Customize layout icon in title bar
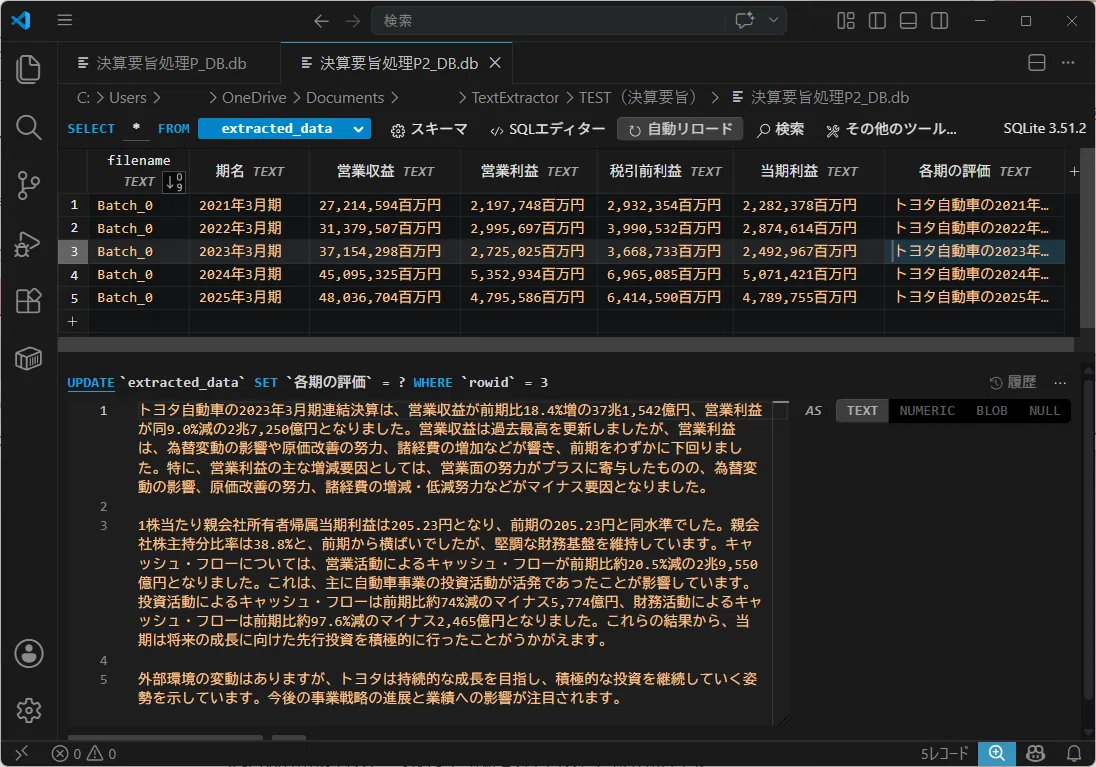This screenshot has height=767, width=1096. [x=846, y=21]
